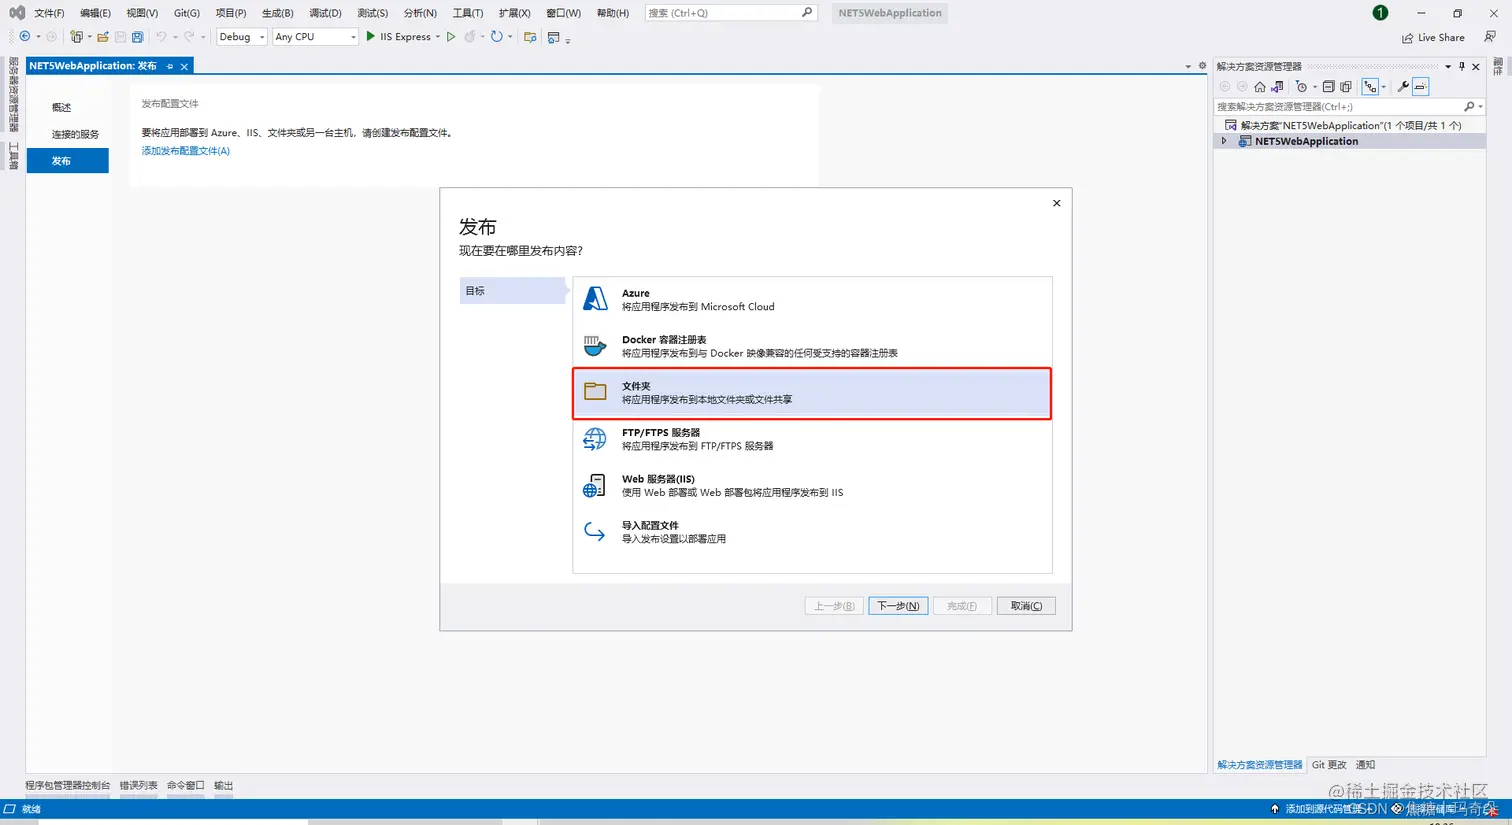Click the layout window toolbar icon
The width and height of the screenshot is (1512, 825).
[x=554, y=37]
